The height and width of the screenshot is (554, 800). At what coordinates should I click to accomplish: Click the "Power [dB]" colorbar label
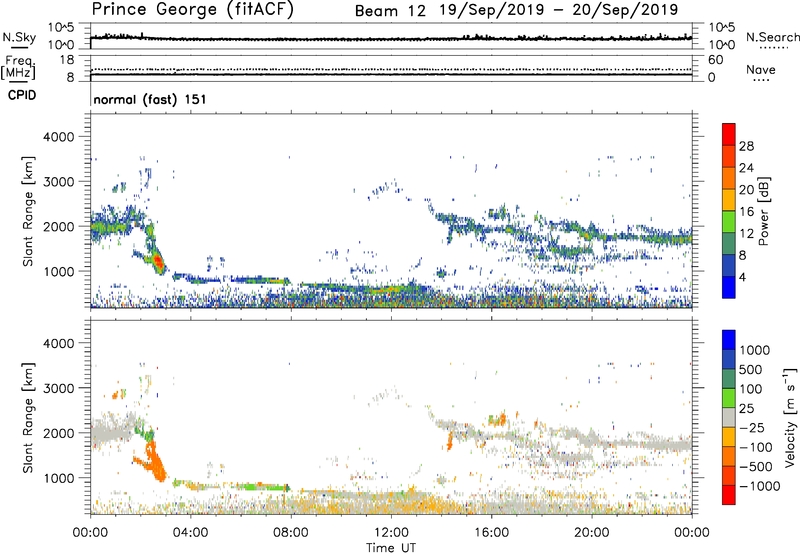[764, 211]
